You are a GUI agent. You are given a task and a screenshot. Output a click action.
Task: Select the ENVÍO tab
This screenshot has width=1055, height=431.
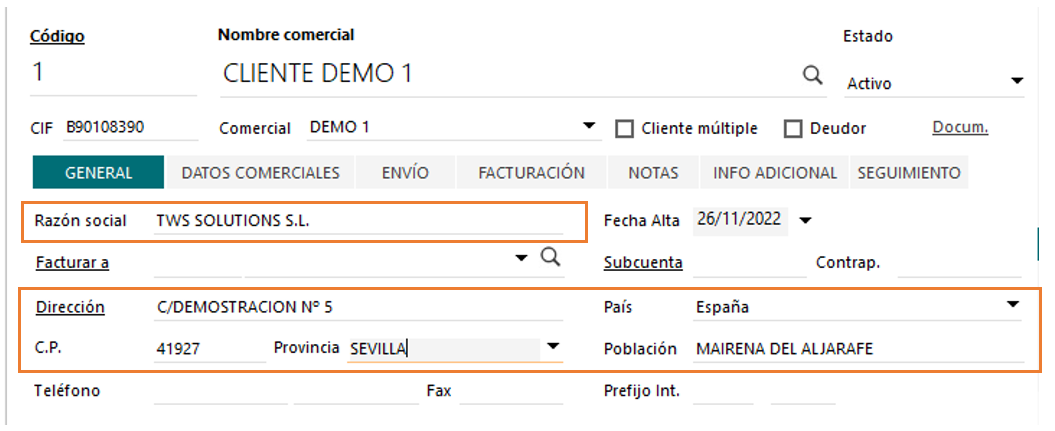pyautogui.click(x=405, y=173)
